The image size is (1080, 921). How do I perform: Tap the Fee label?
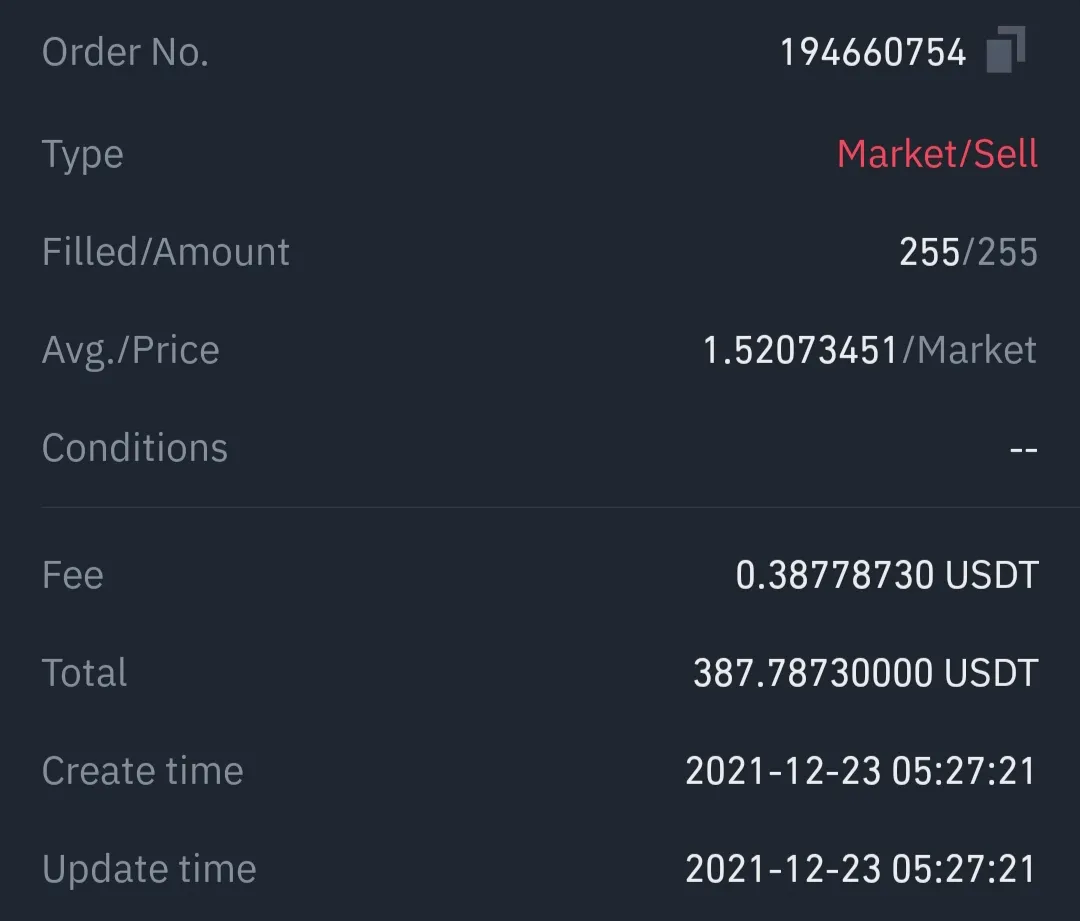[x=72, y=575]
